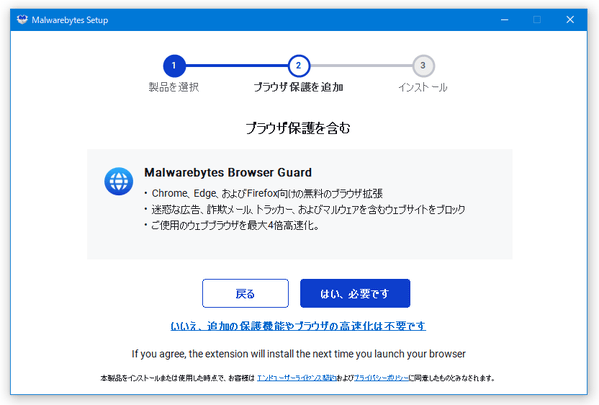Image resolution: width=599 pixels, height=405 pixels.
Task: Click the Malwarebytes Browser Guard title text
Action: point(228,173)
